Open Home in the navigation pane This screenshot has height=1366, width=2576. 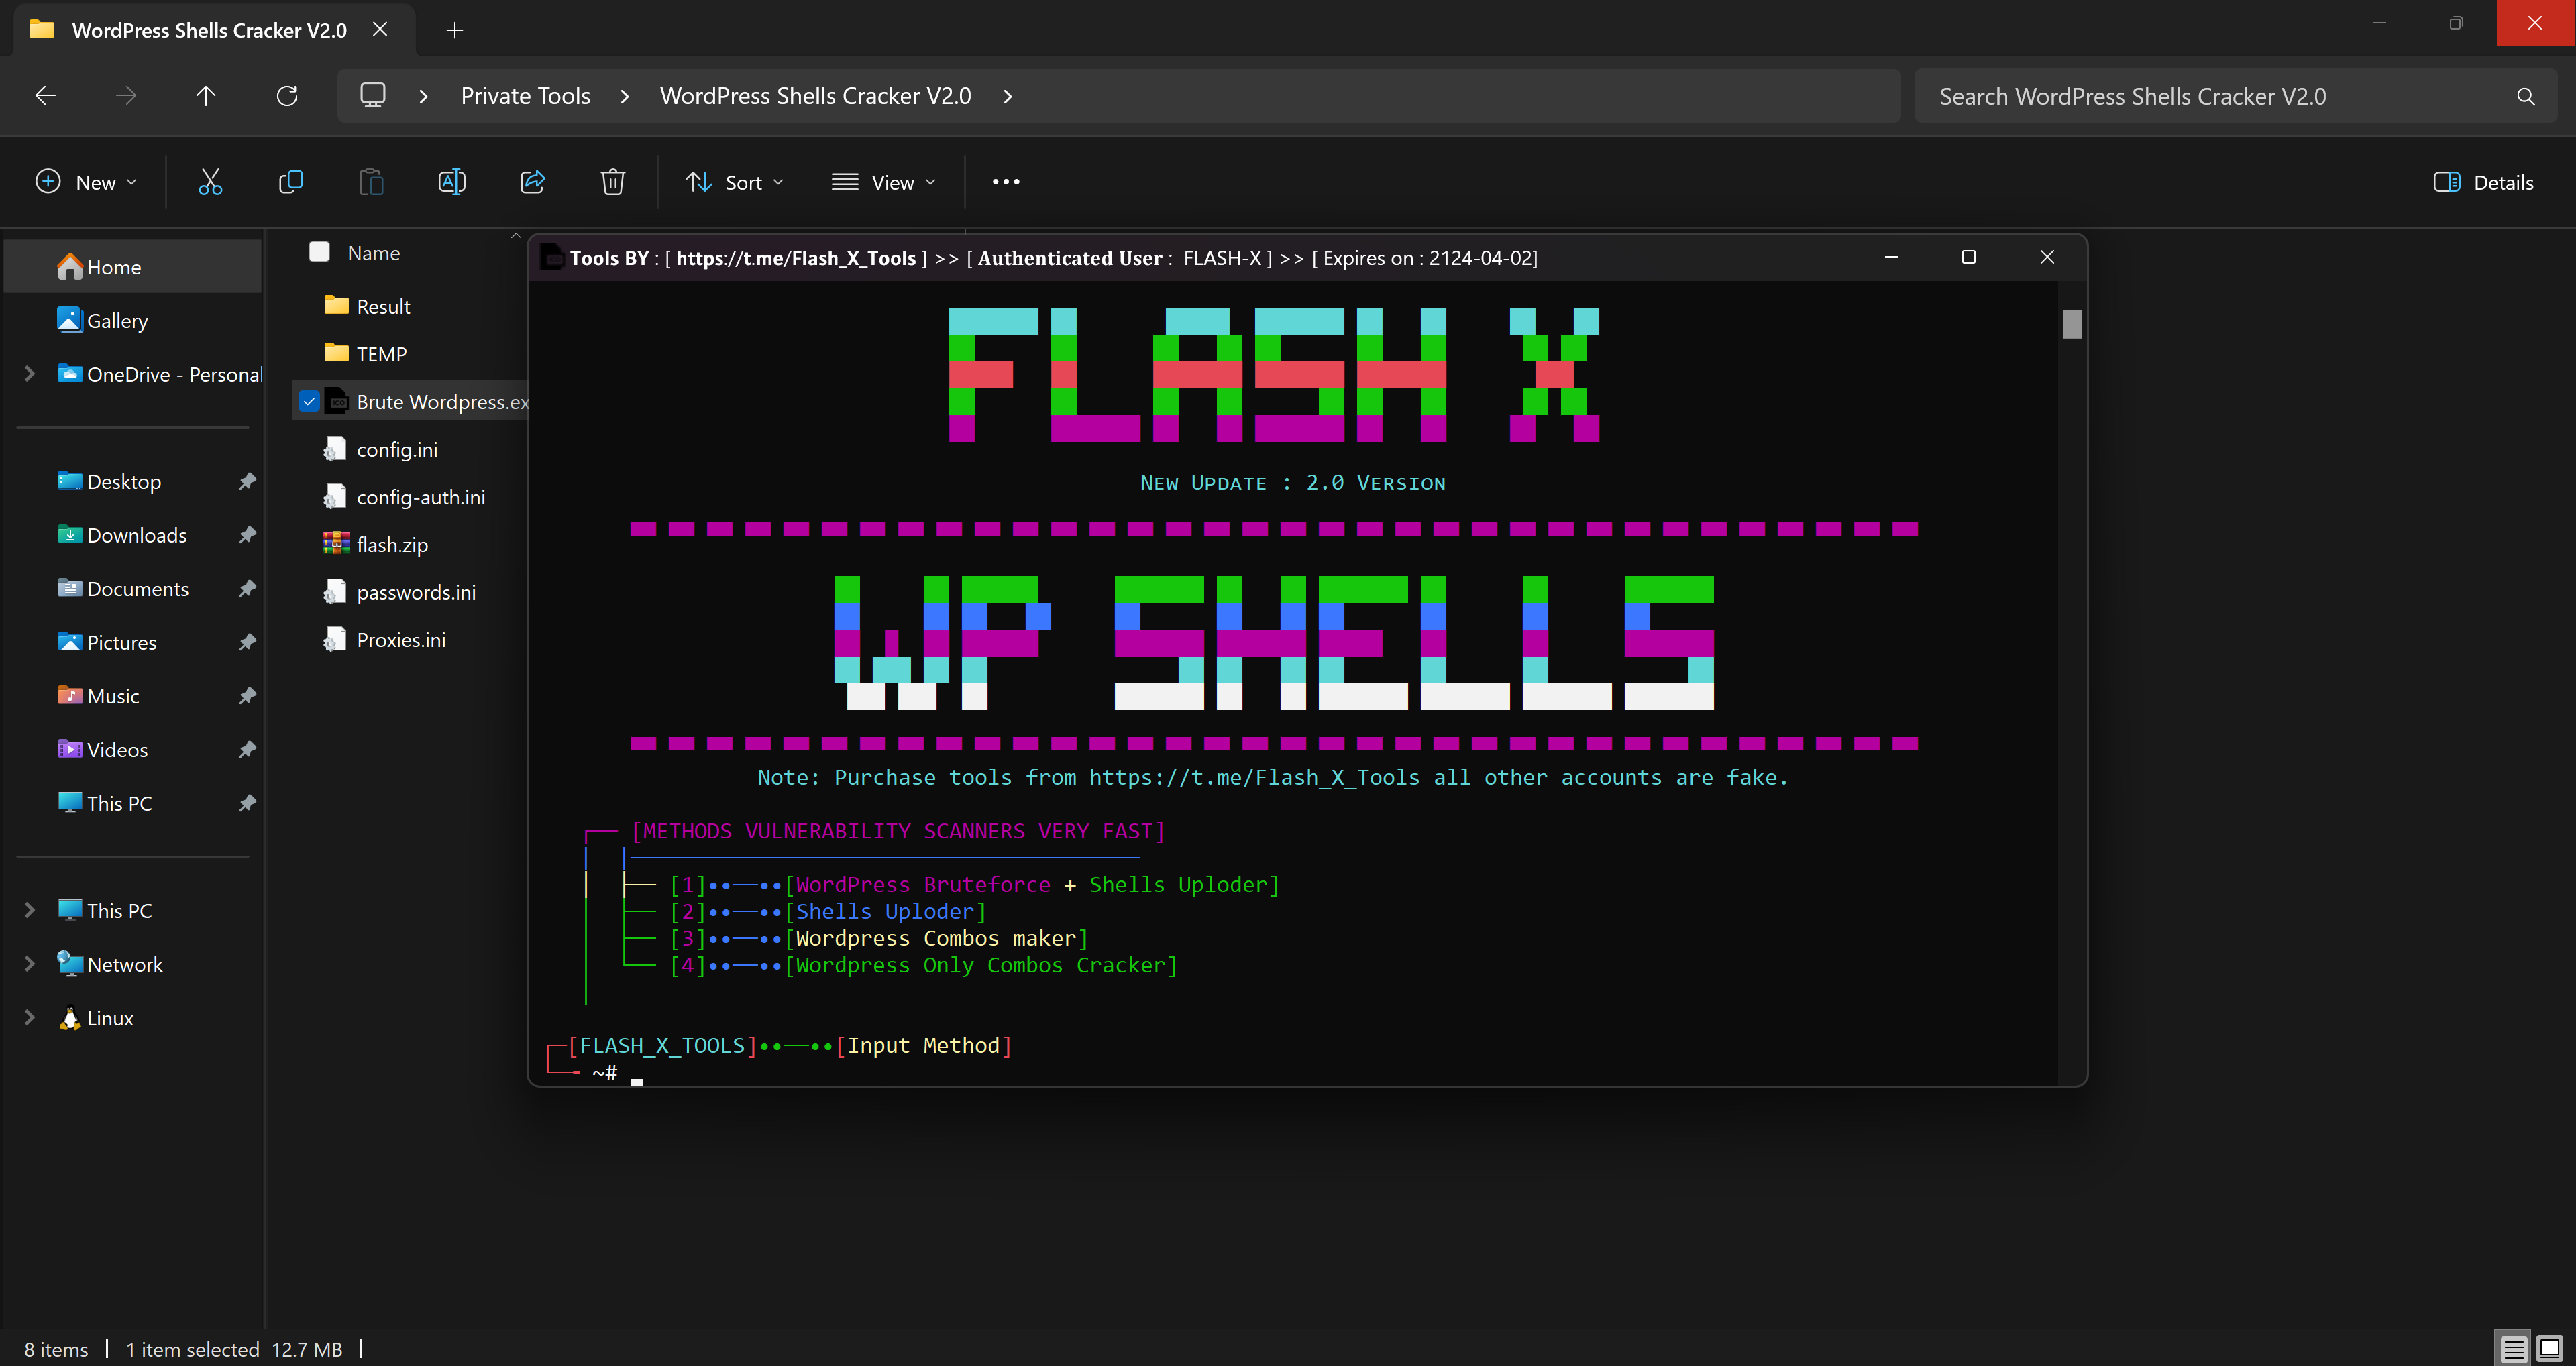pyautogui.click(x=133, y=267)
